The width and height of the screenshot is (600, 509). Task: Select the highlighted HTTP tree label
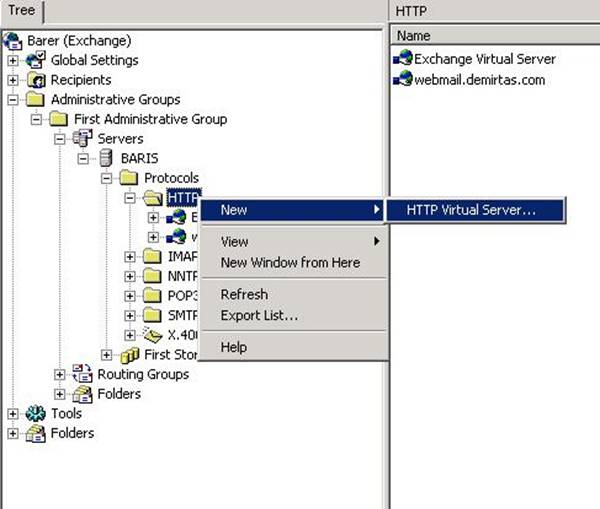pos(184,198)
